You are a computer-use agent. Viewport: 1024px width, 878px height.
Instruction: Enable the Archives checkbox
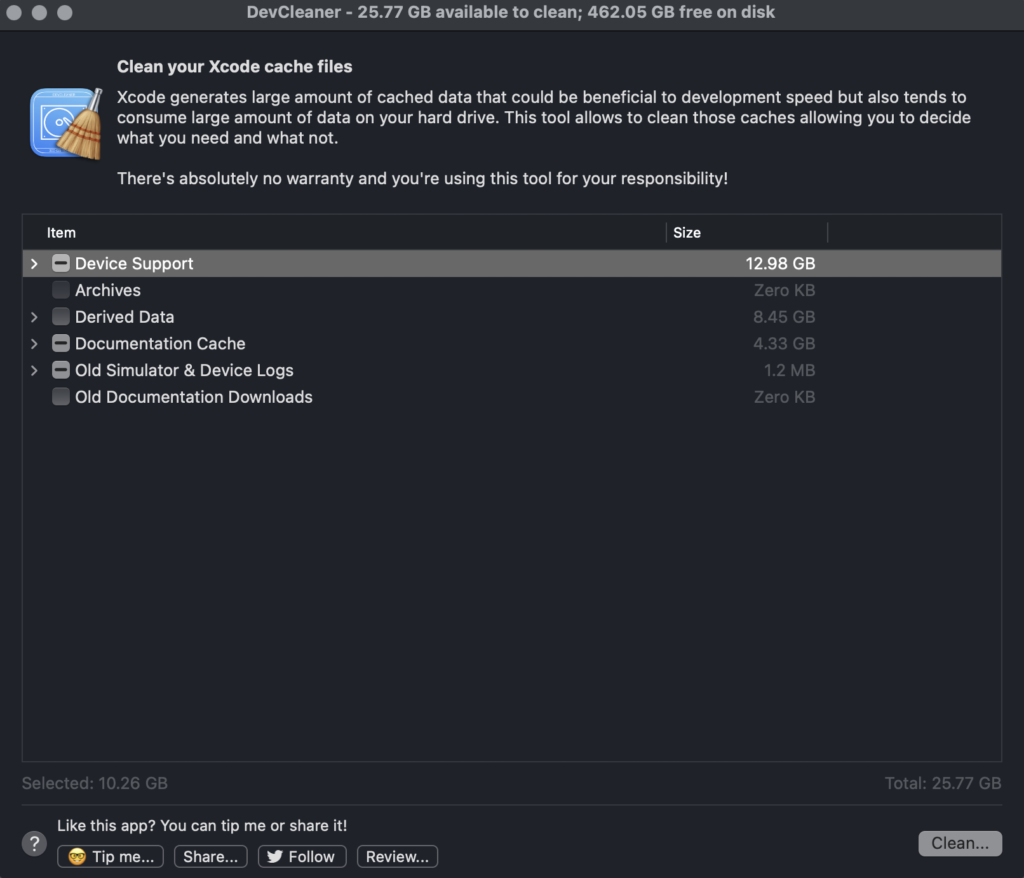click(61, 290)
